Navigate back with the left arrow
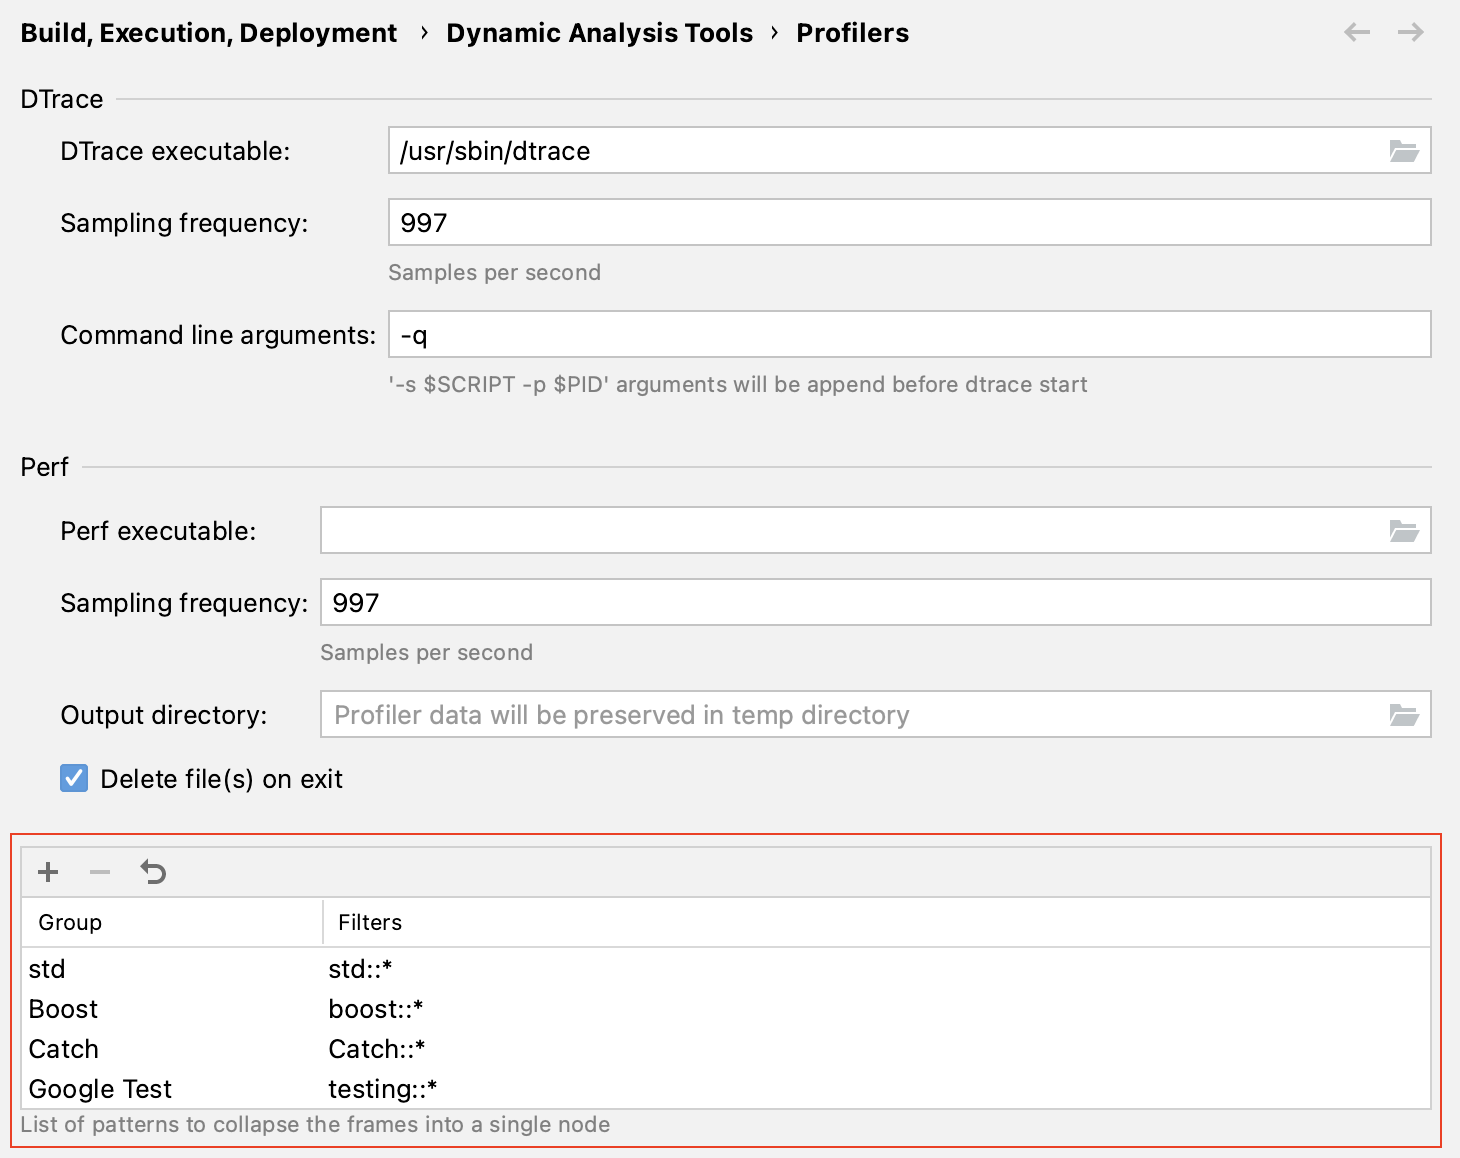Viewport: 1460px width, 1158px height. 1357,33
